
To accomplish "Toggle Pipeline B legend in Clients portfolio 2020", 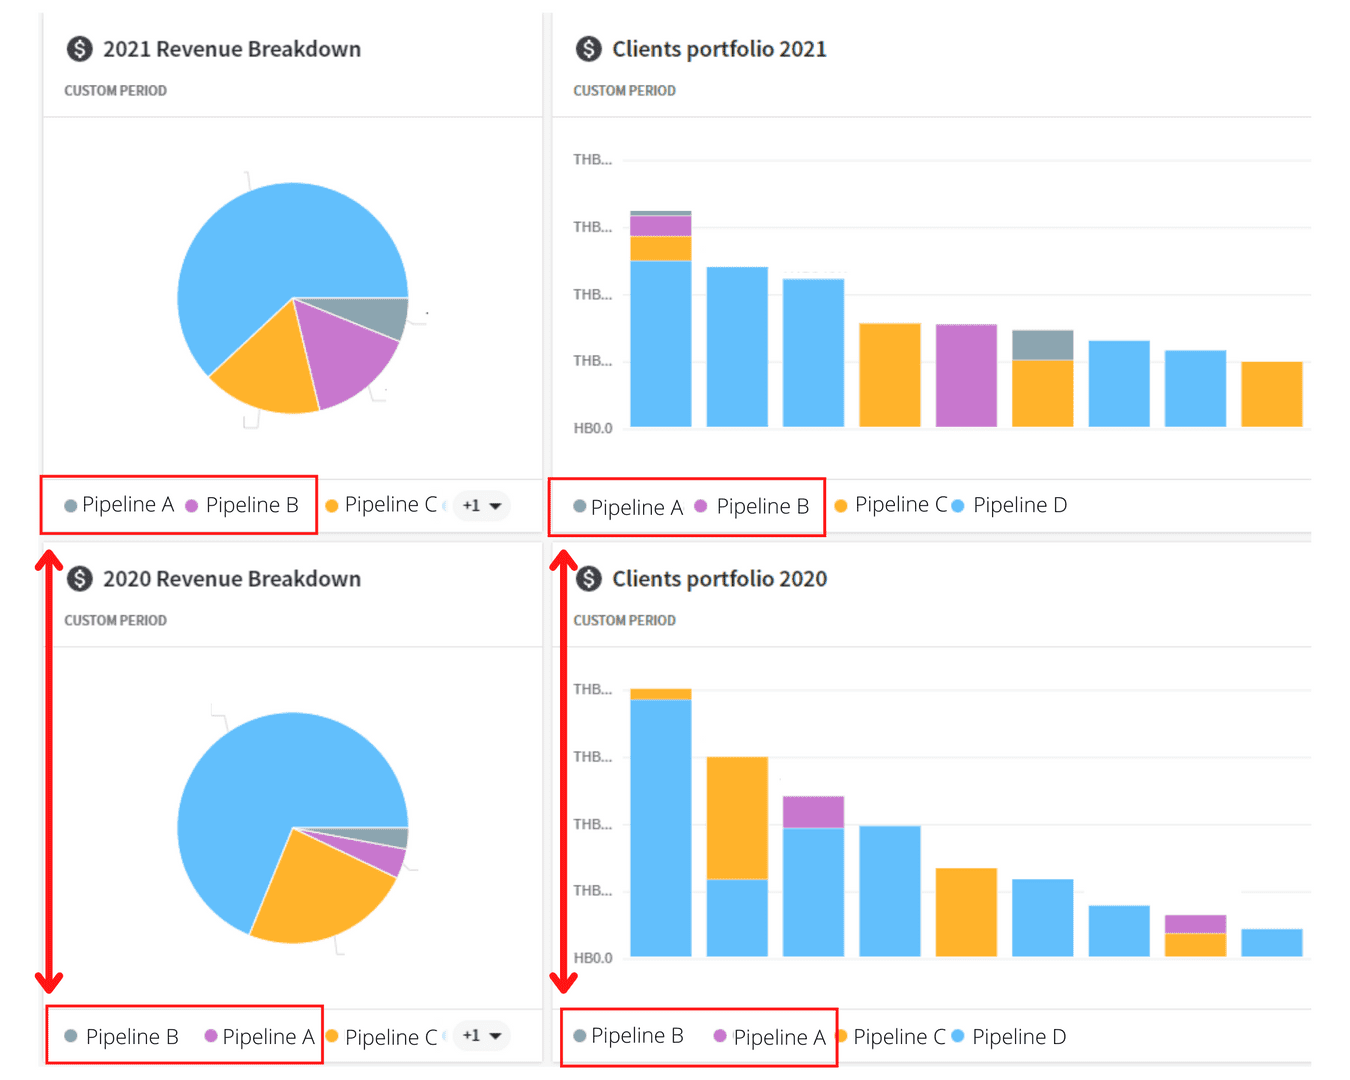I will point(628,1036).
